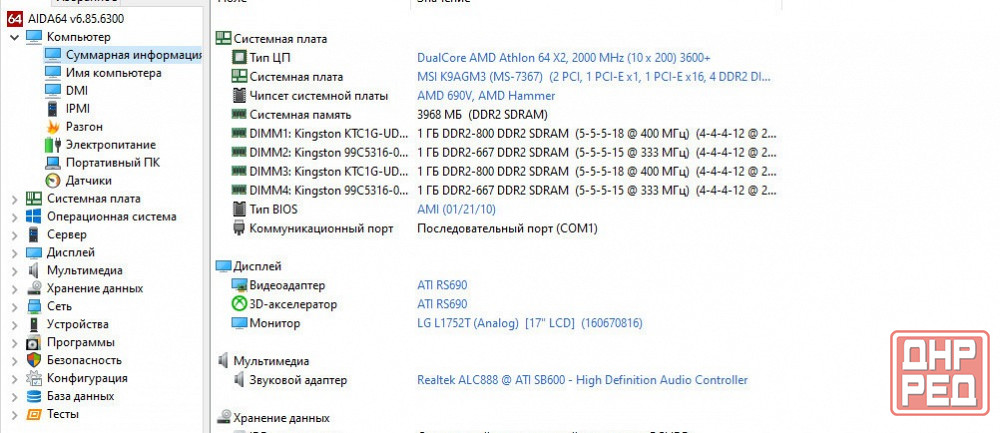
Task: Click the Чипсет системной платы icon
Action: click(239, 96)
